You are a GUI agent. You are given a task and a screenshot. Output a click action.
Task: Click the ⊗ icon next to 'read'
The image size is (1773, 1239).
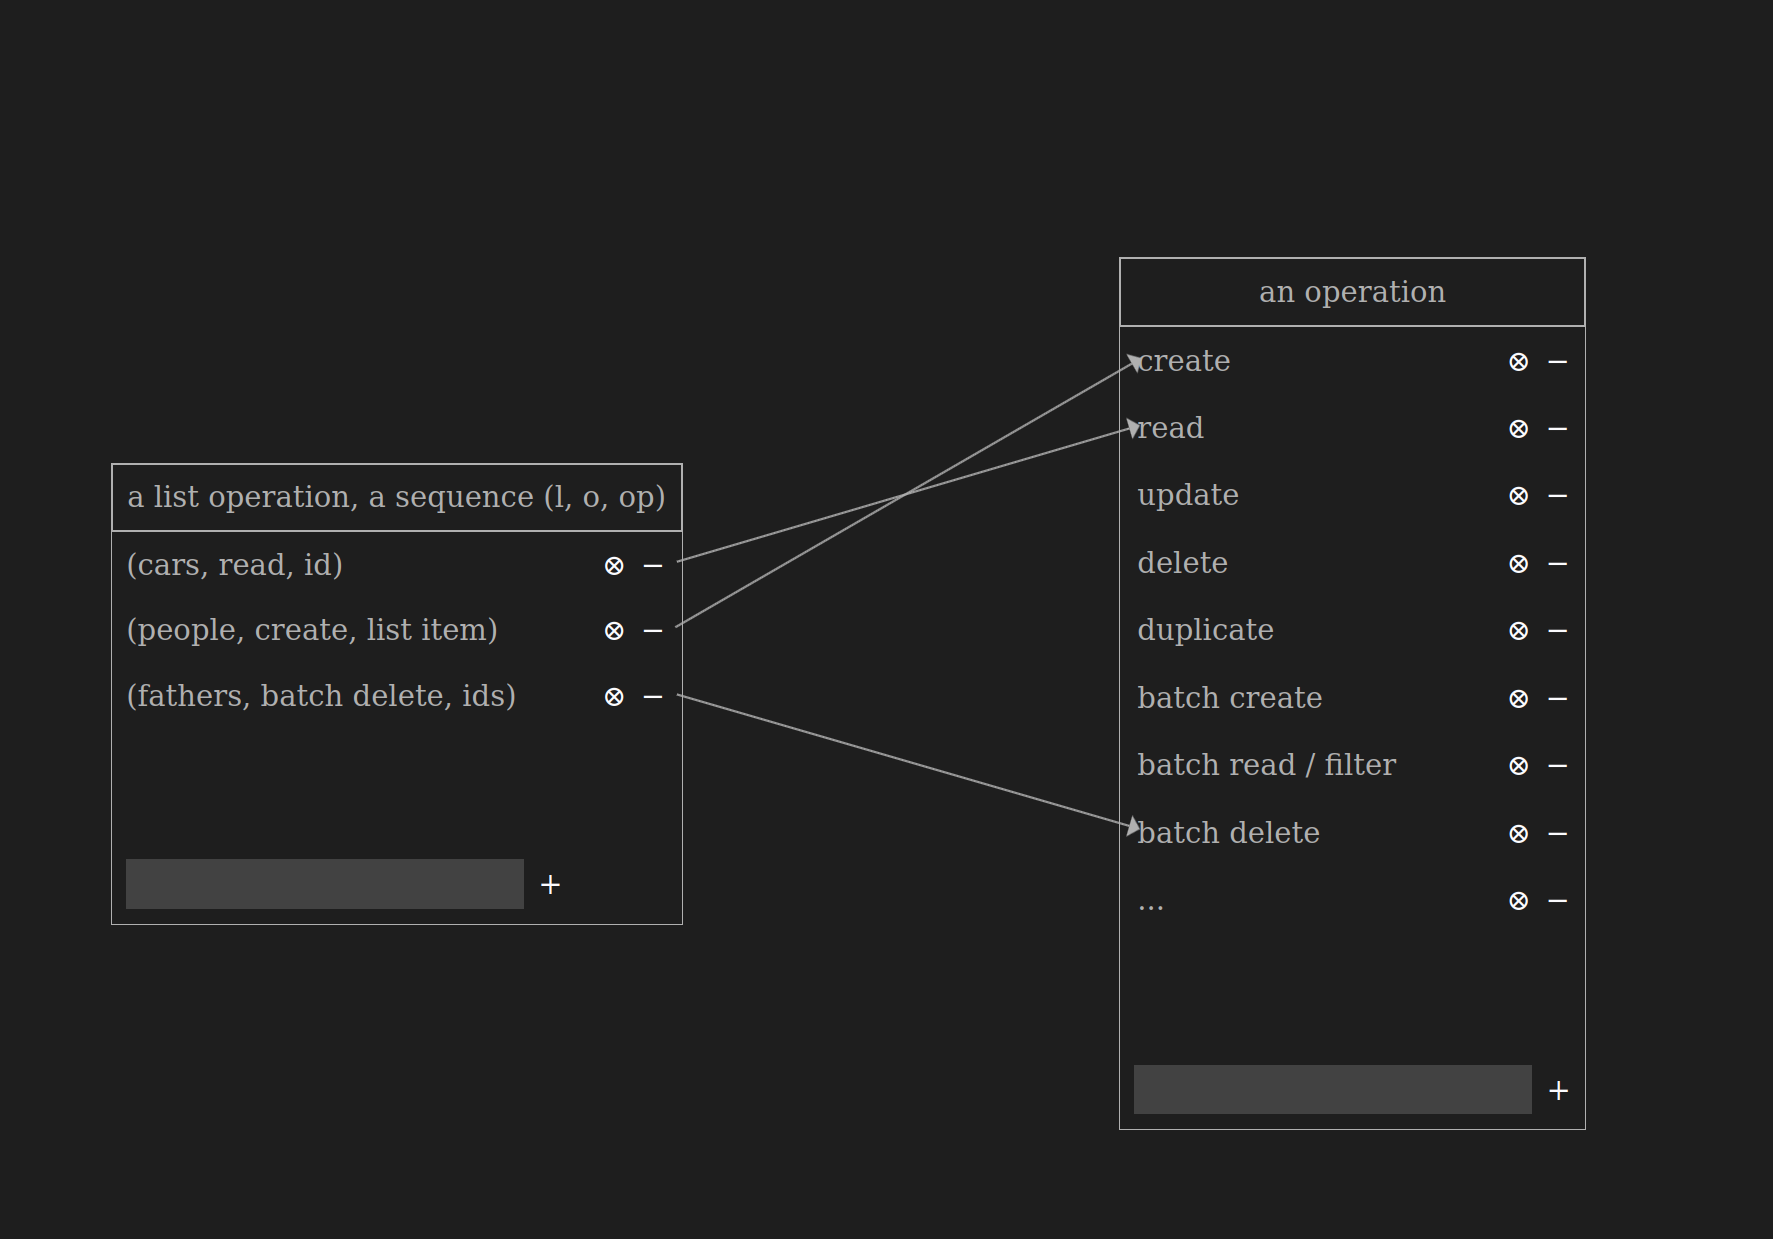coord(1518,429)
